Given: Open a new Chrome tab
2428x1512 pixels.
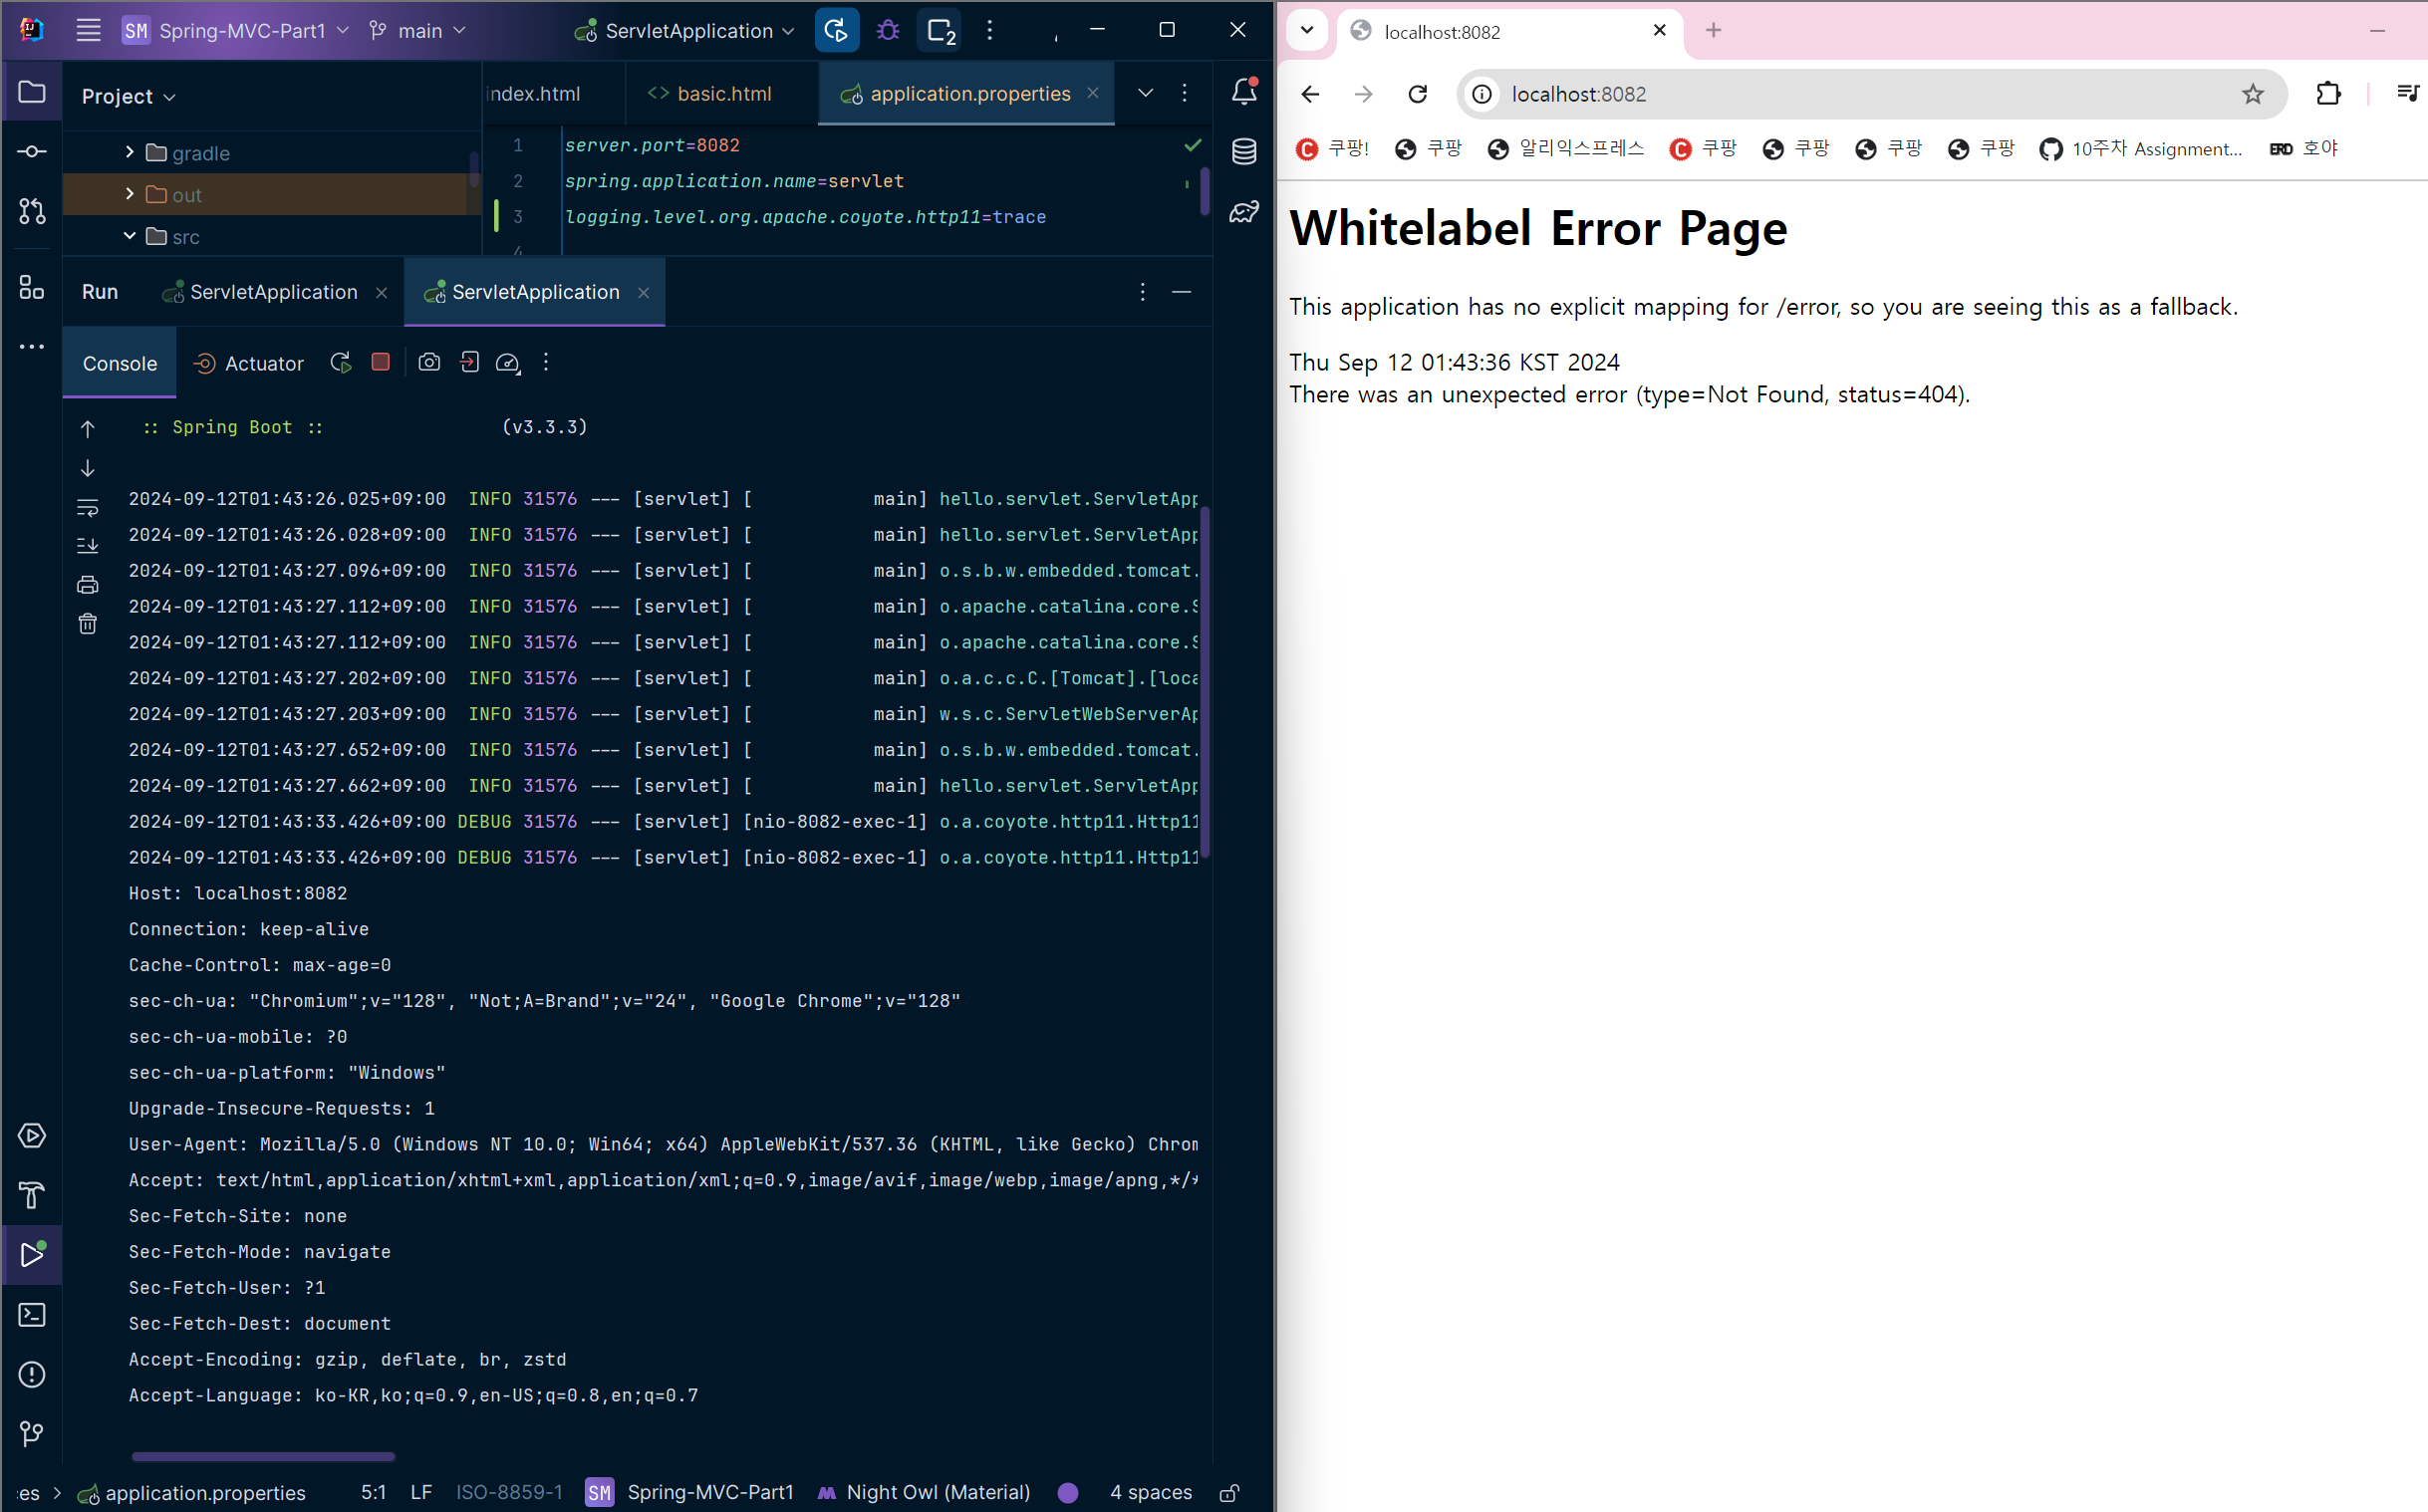Looking at the screenshot, I should [x=1713, y=31].
